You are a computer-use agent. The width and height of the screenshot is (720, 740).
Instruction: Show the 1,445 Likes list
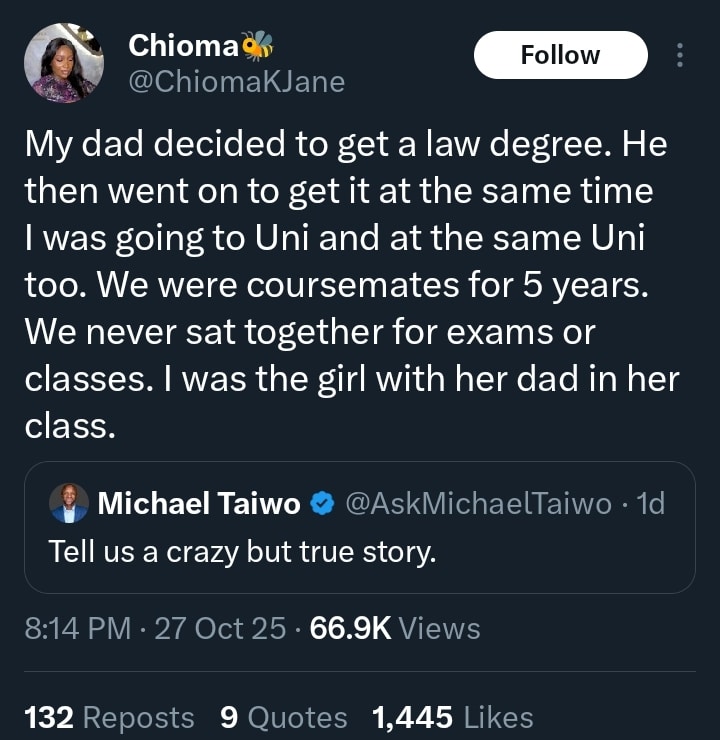pos(452,717)
